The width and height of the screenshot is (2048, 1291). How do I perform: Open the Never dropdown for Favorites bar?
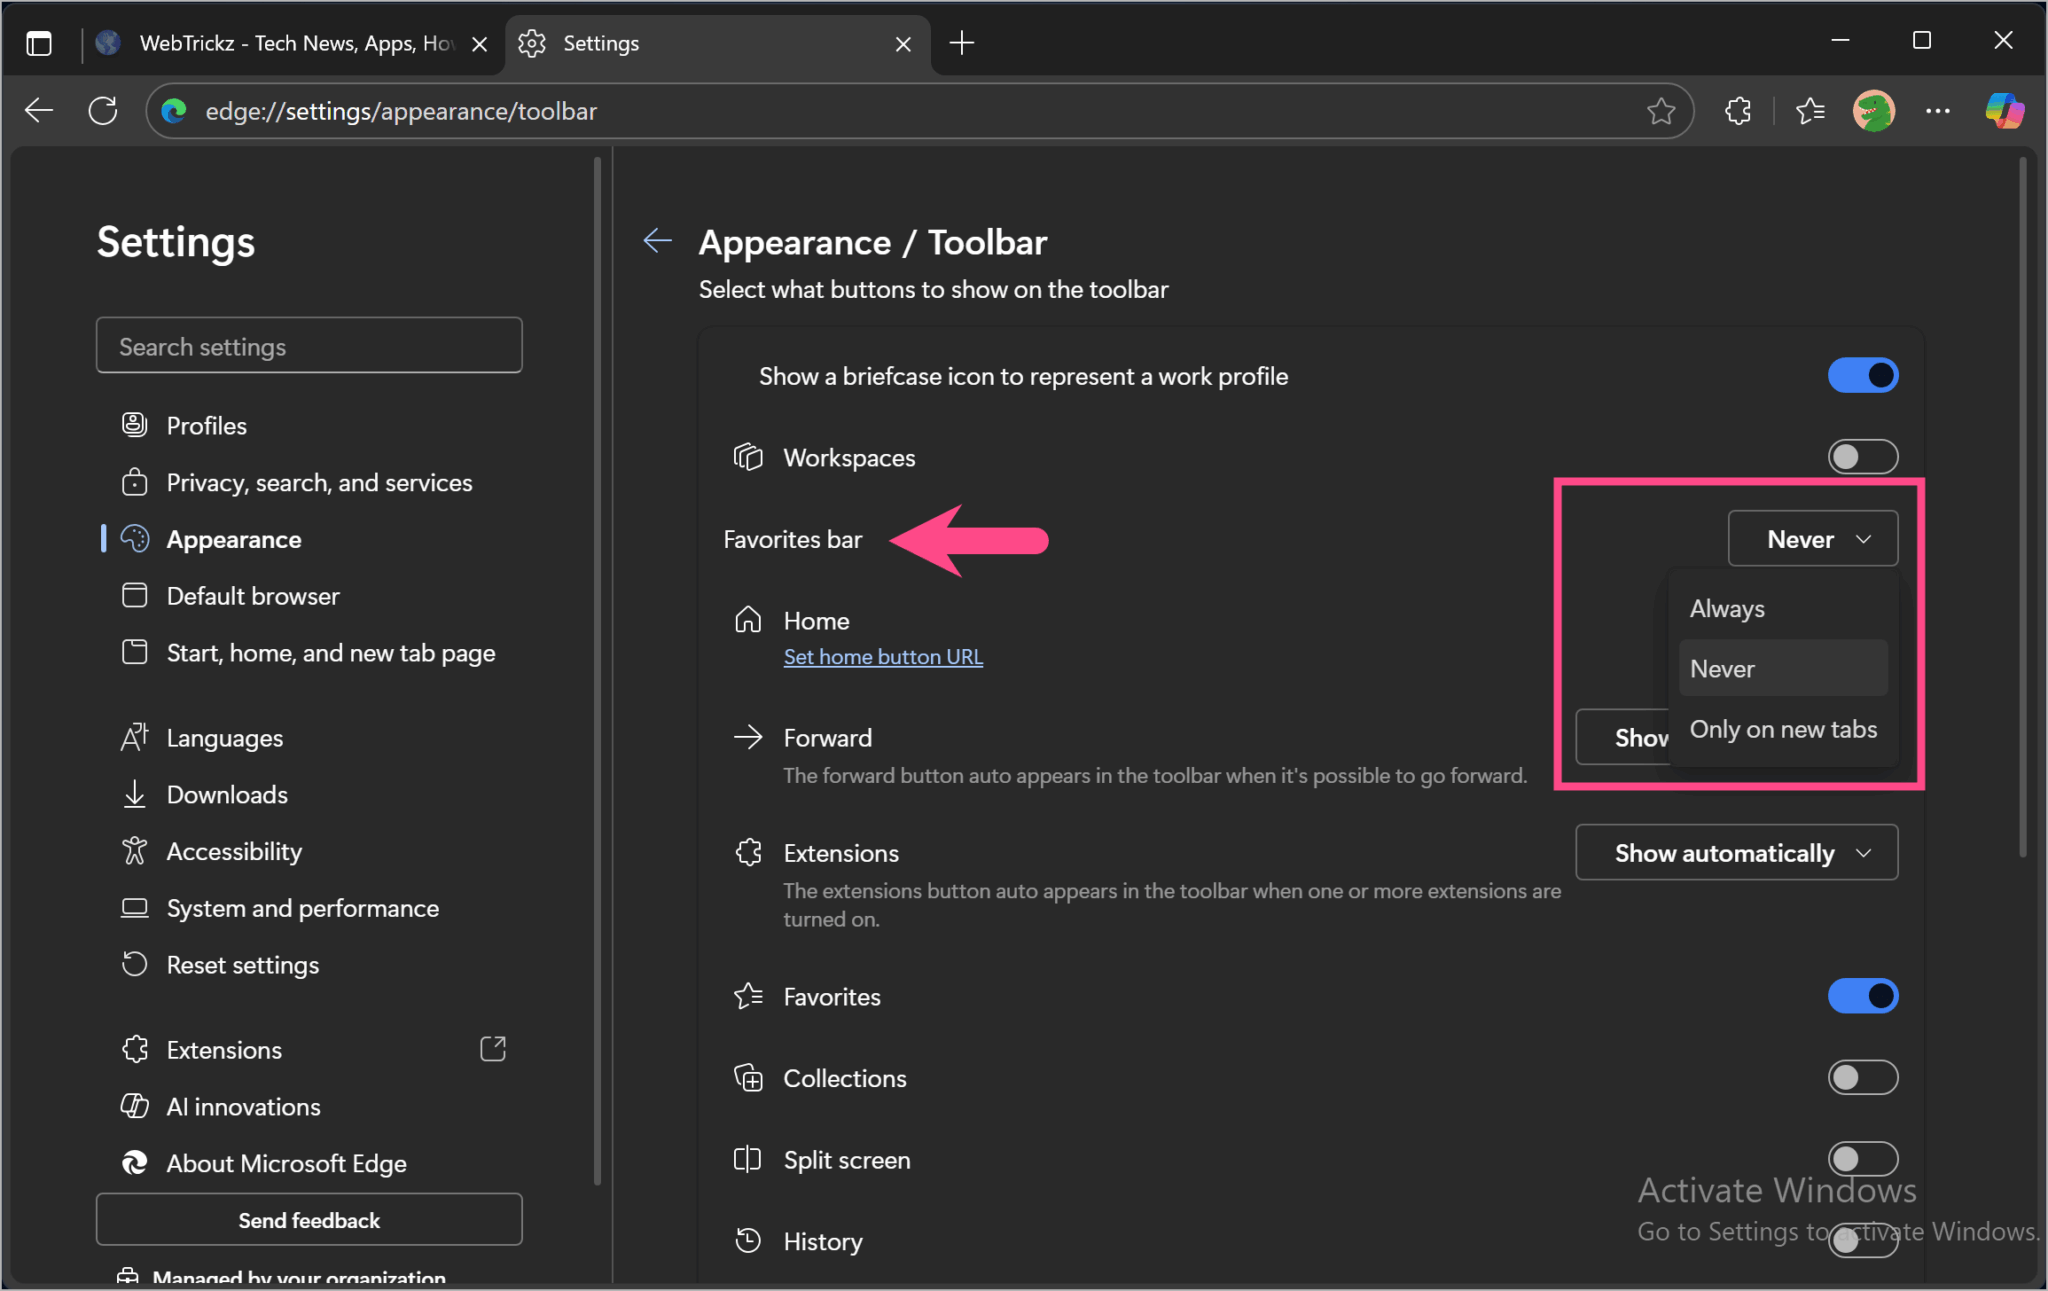1812,538
